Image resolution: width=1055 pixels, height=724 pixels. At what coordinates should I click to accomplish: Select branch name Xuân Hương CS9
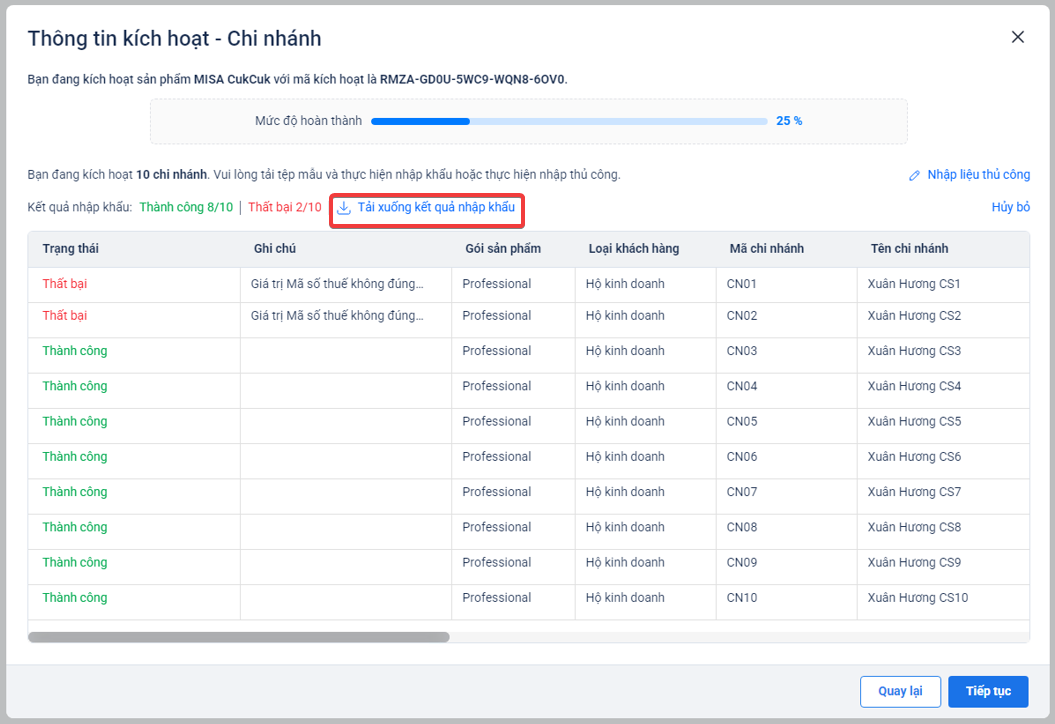914,563
